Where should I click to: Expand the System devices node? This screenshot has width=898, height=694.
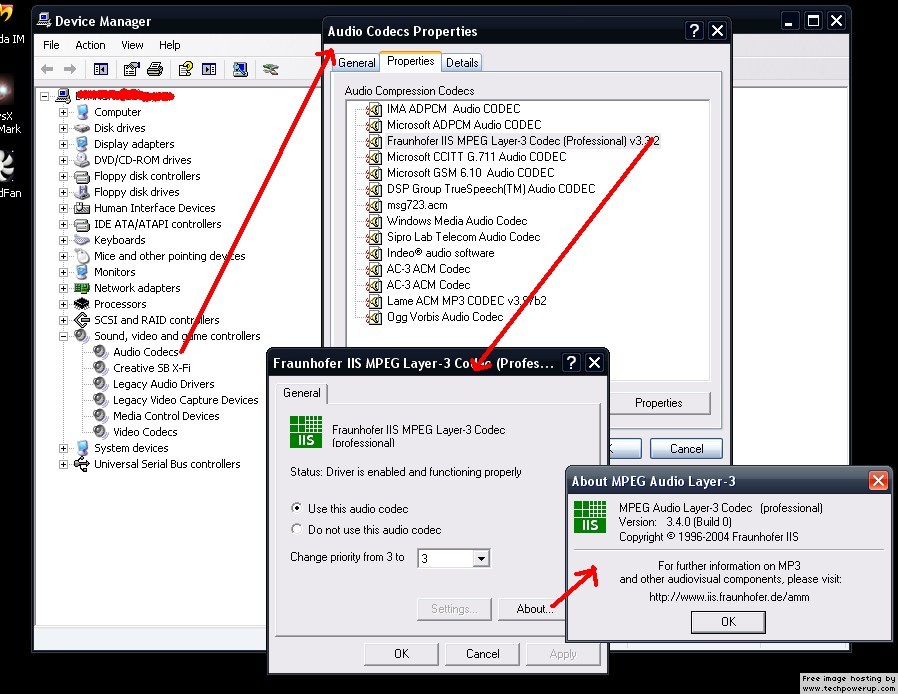point(64,448)
